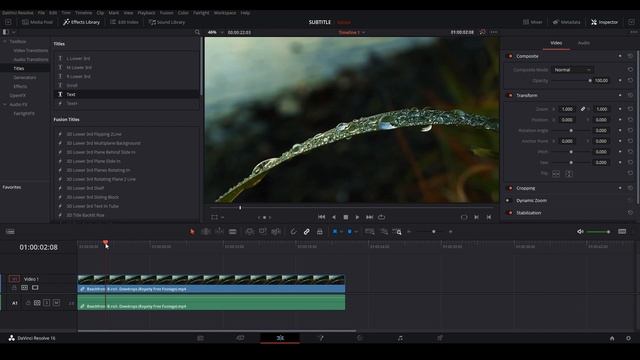Toggle the Inspector panel
The height and width of the screenshot is (360, 640).
tap(604, 22)
